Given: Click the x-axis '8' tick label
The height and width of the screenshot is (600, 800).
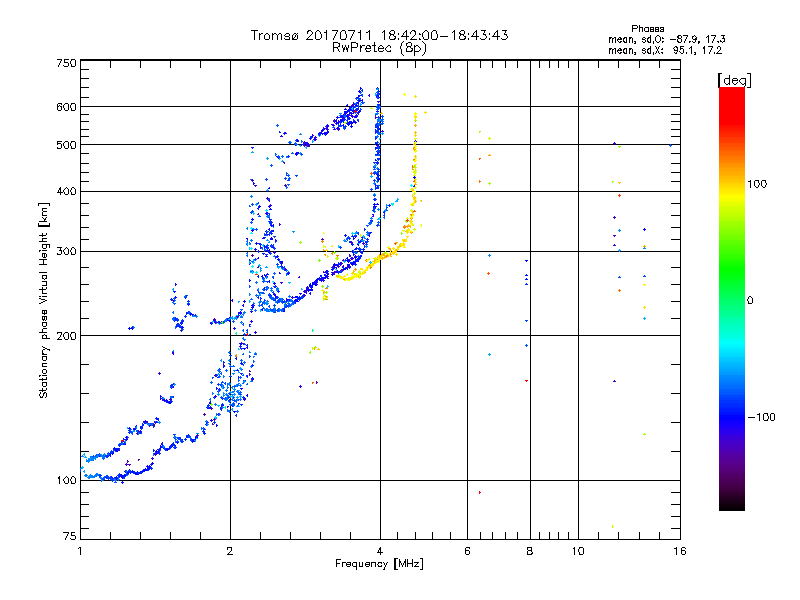Looking at the screenshot, I should 530,551.
